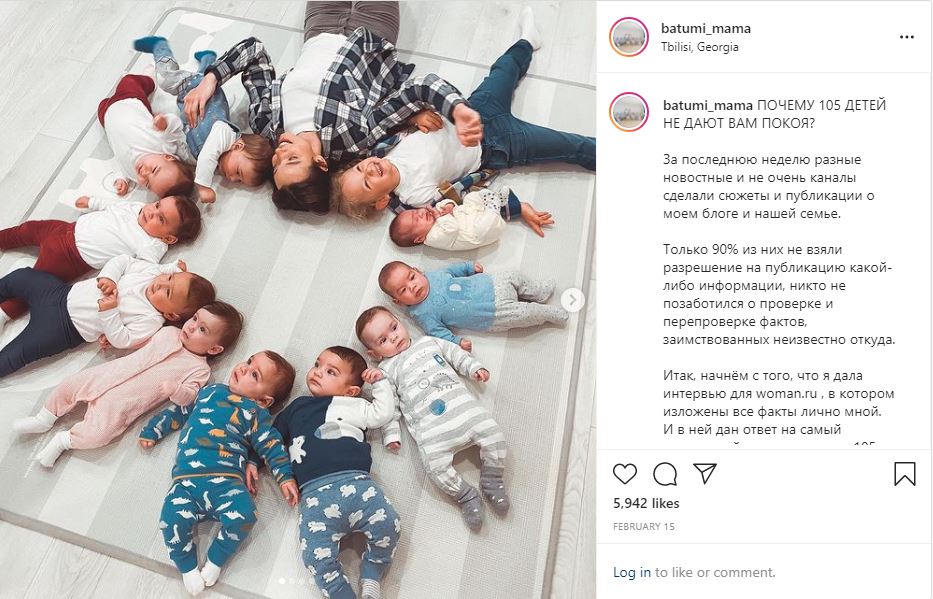Click the baby photo image

(298, 299)
